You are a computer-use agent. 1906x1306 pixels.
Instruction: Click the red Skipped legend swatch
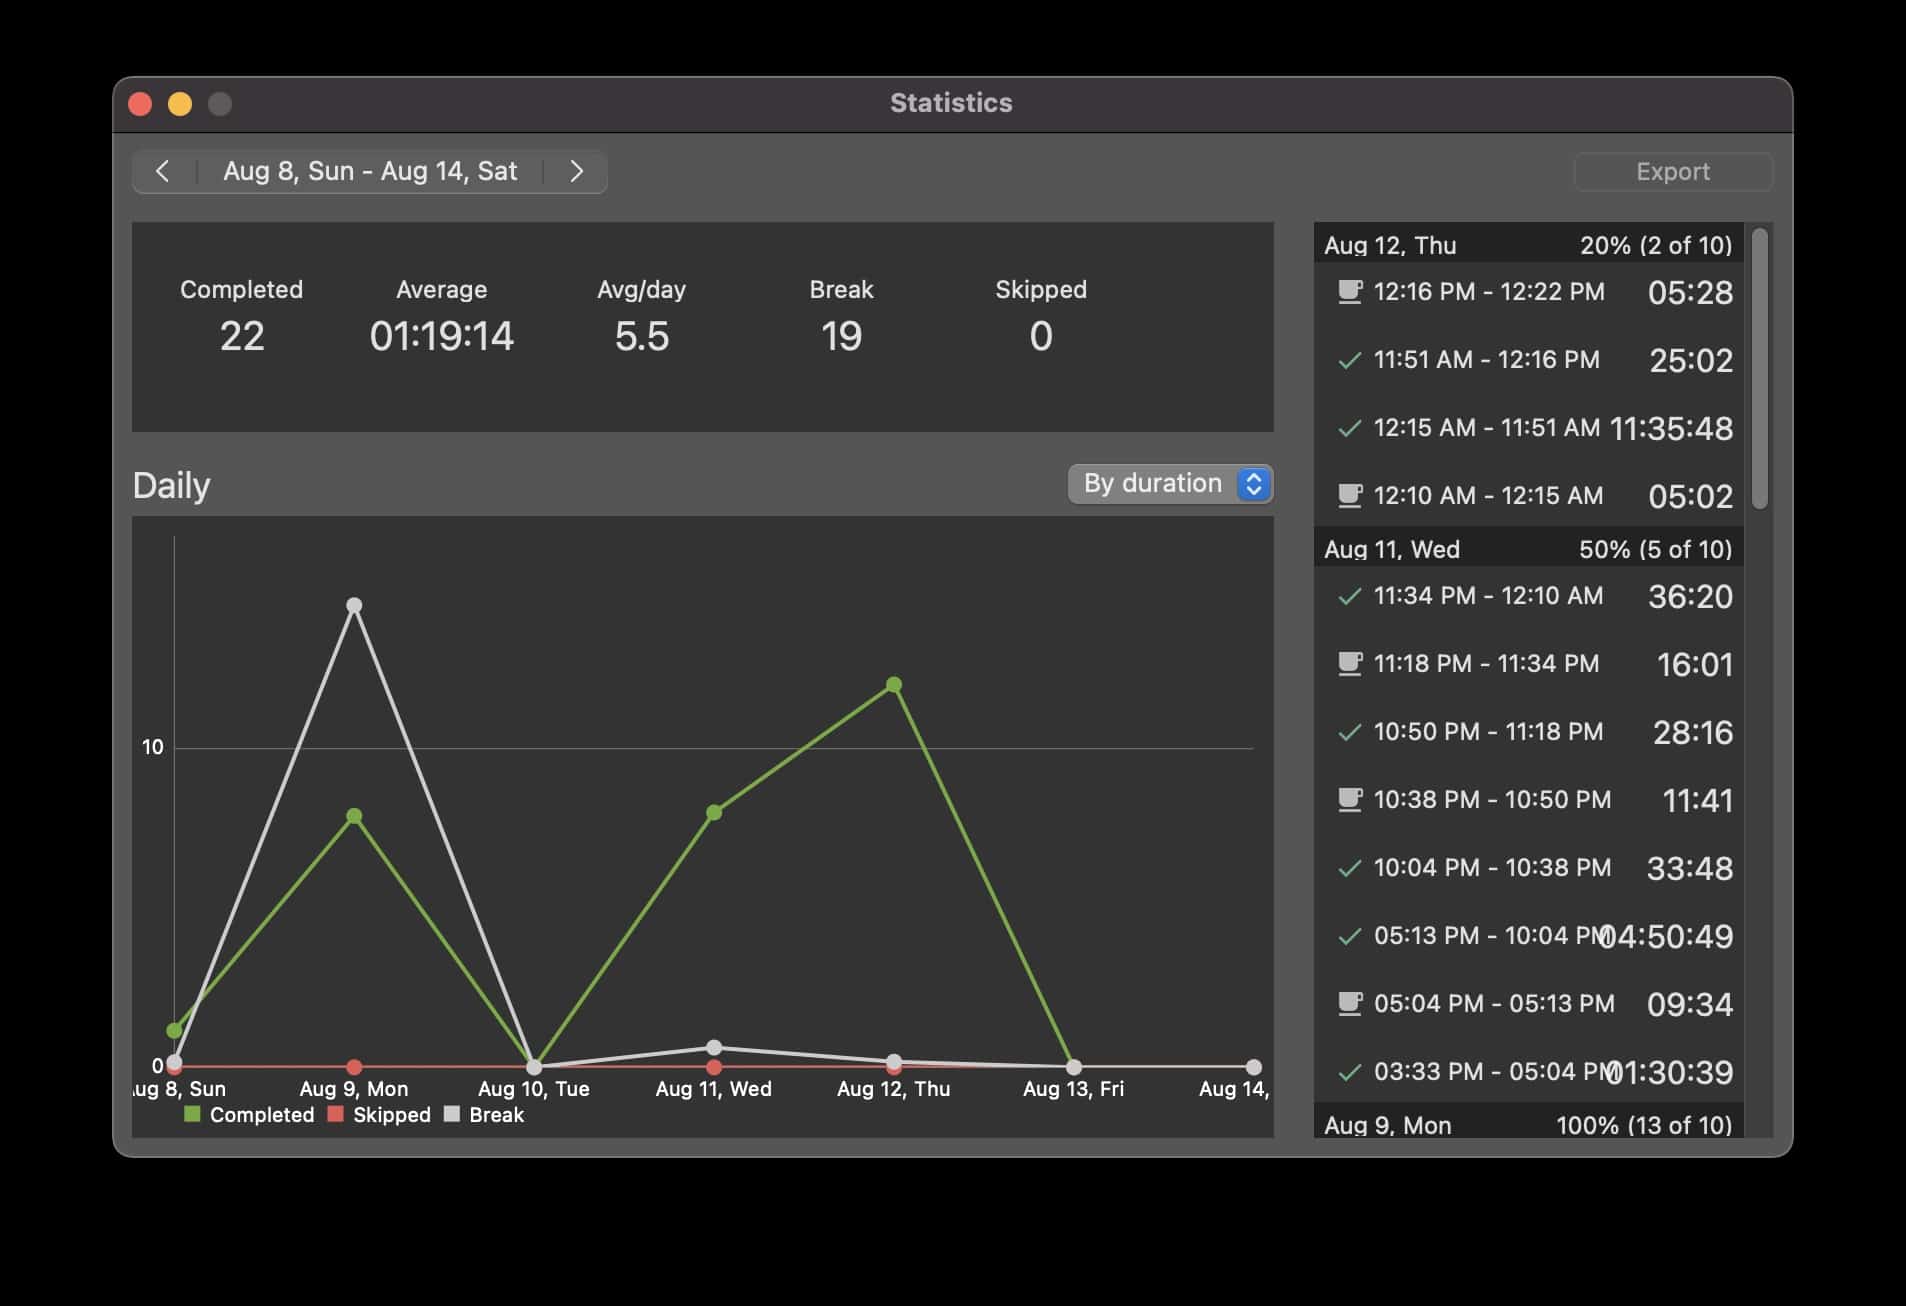pyautogui.click(x=336, y=1114)
